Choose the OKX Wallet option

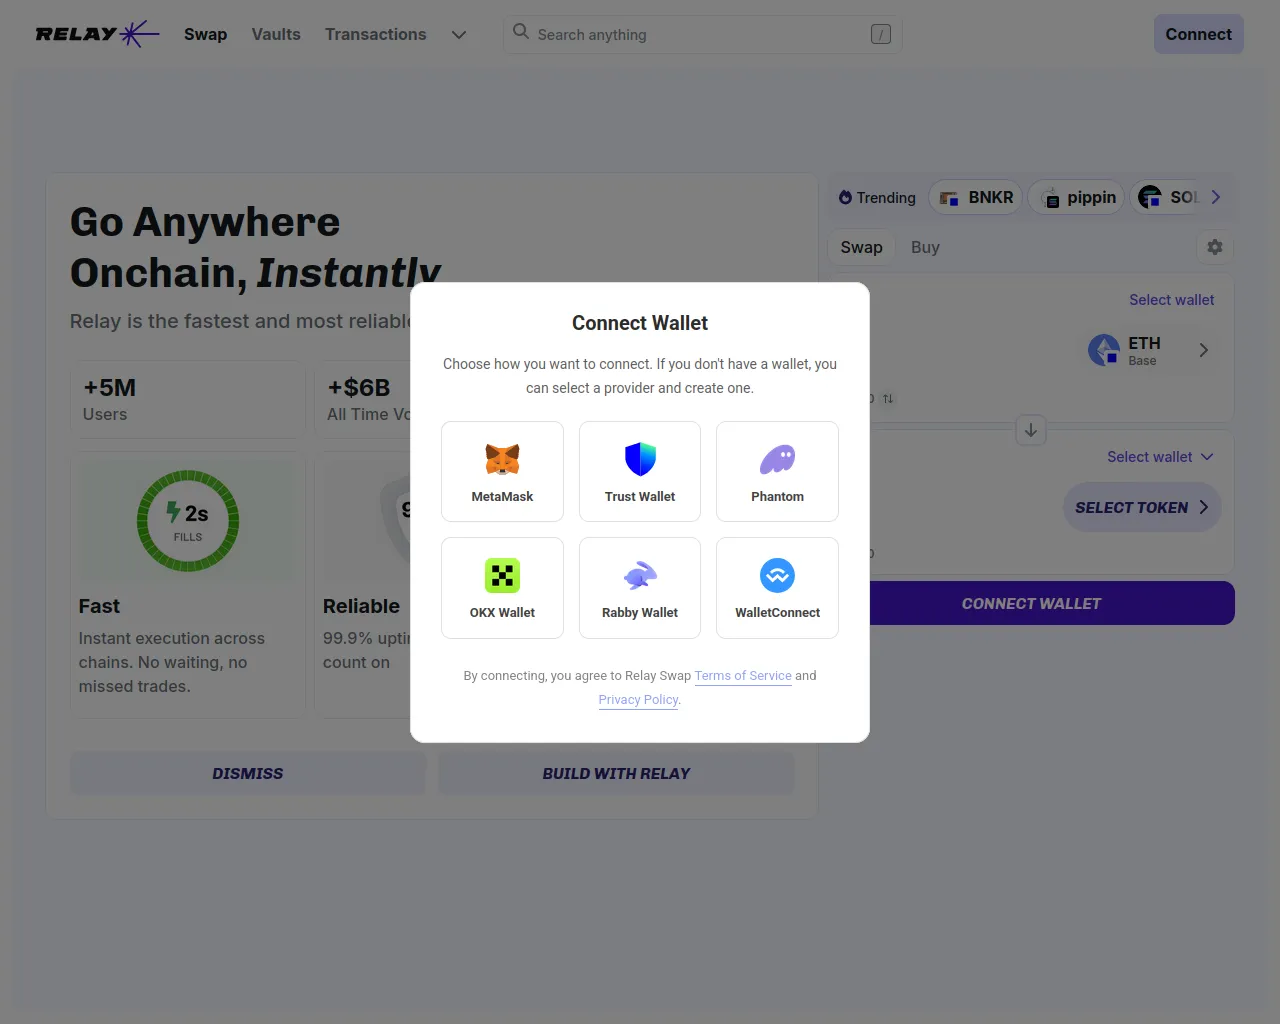pyautogui.click(x=502, y=588)
